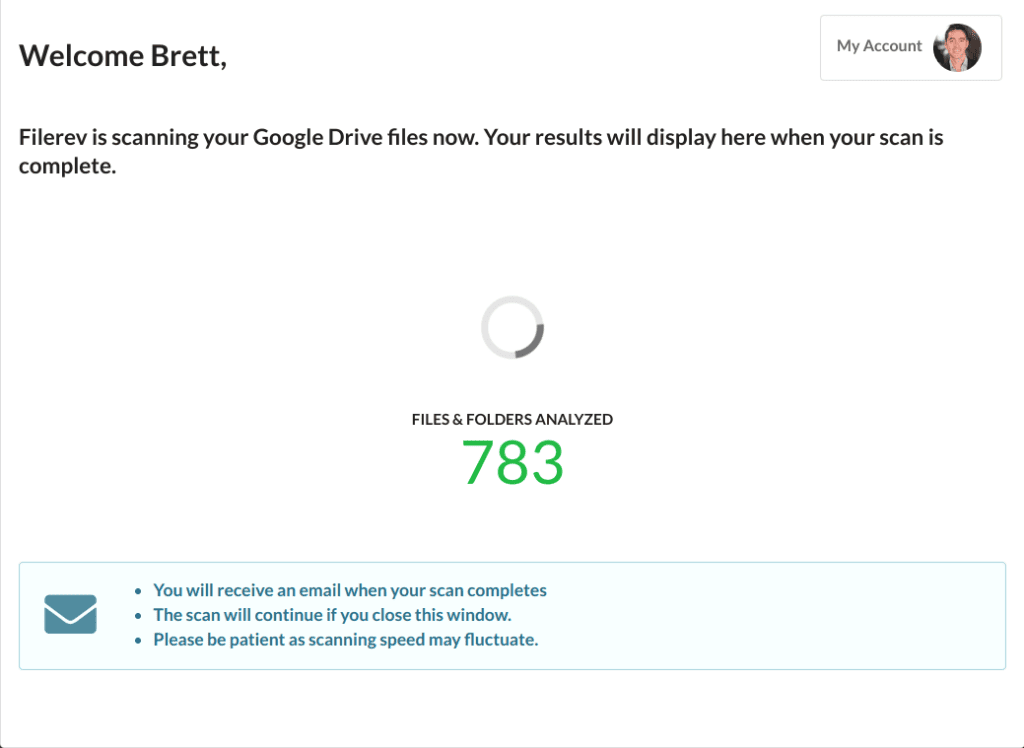The image size is (1024, 748).
Task: Select the green 783 file count
Action: point(513,462)
